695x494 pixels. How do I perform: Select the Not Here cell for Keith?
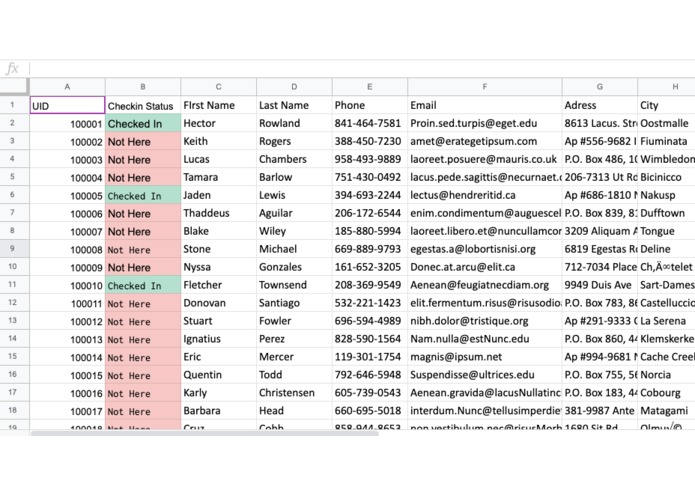pos(143,141)
